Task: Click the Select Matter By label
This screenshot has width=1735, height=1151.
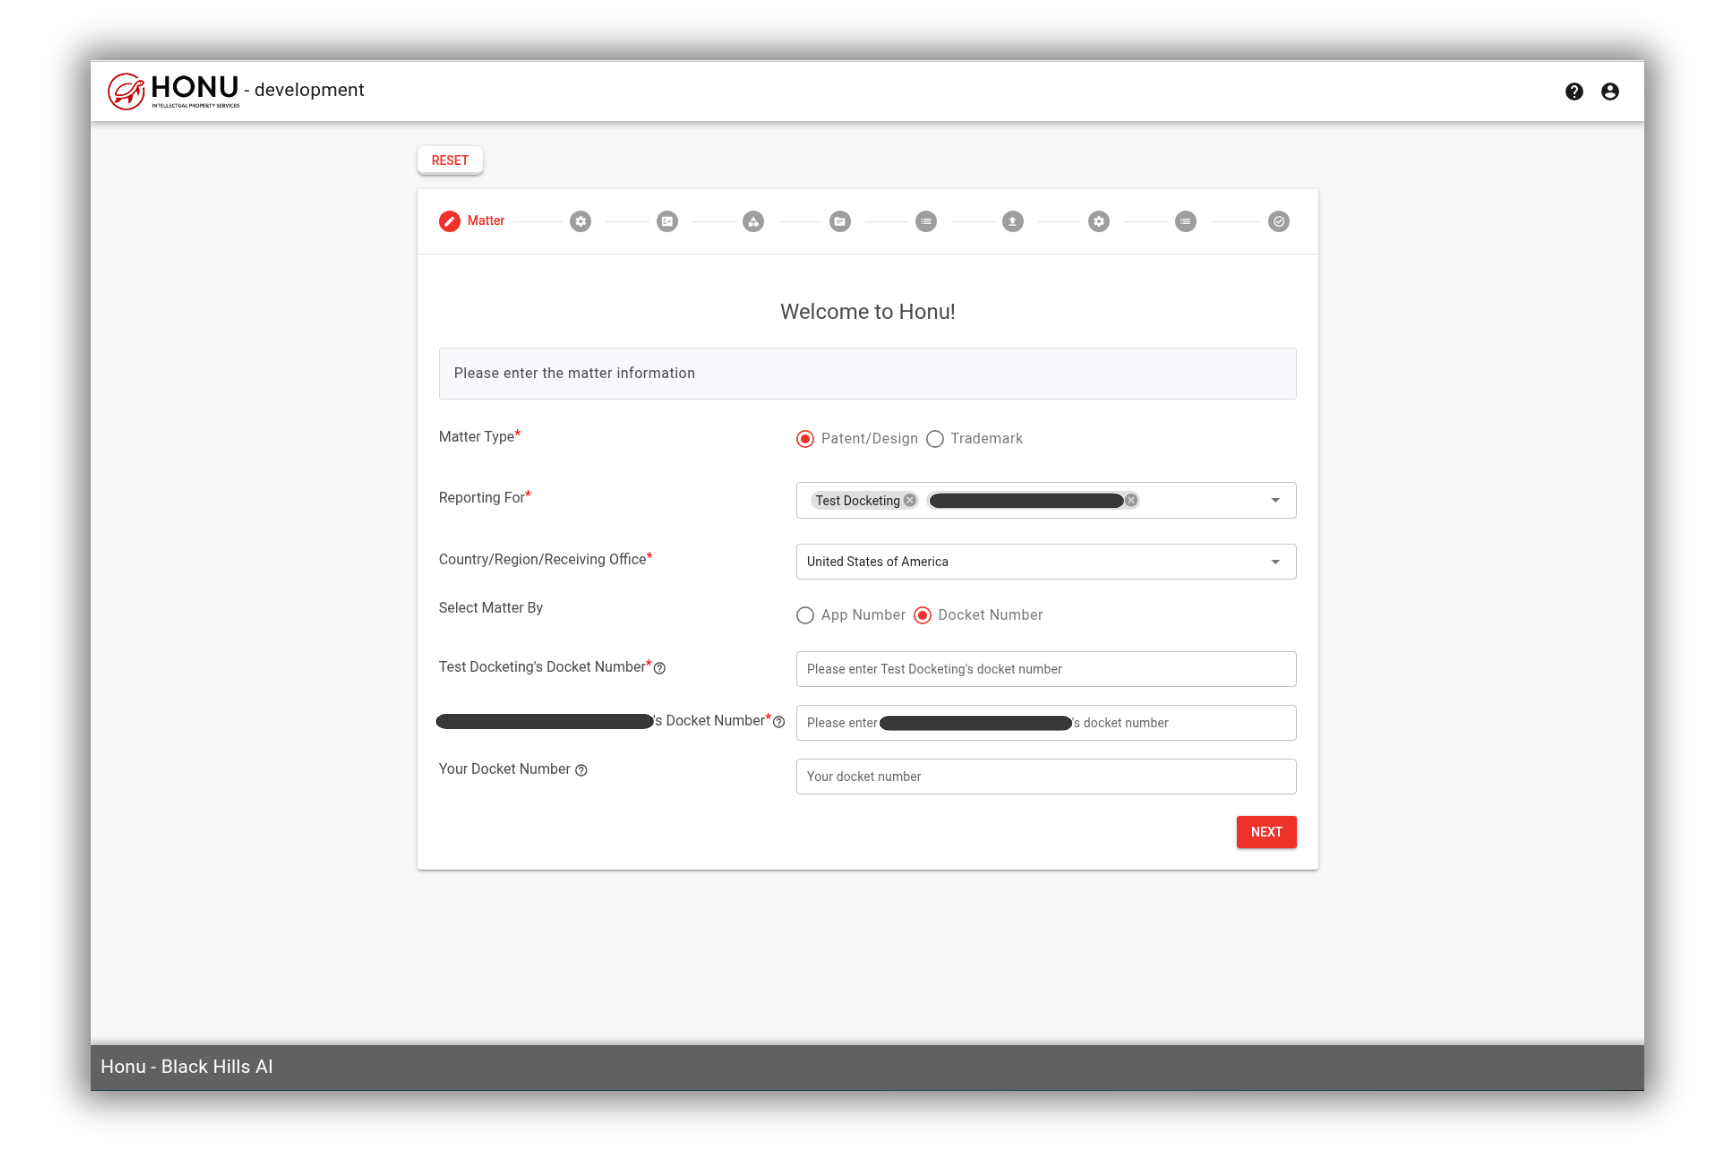Action: [x=490, y=608]
